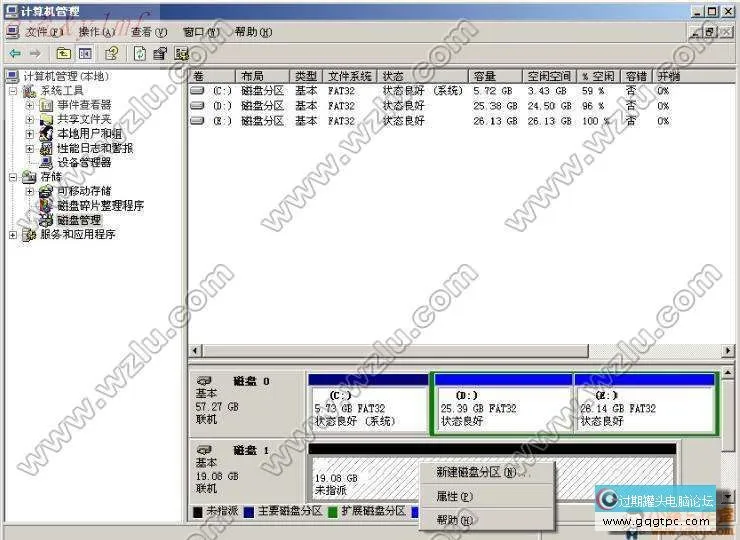The width and height of the screenshot is (740, 540).
Task: Expand the 可移动存储 tree node
Action: pos(30,192)
